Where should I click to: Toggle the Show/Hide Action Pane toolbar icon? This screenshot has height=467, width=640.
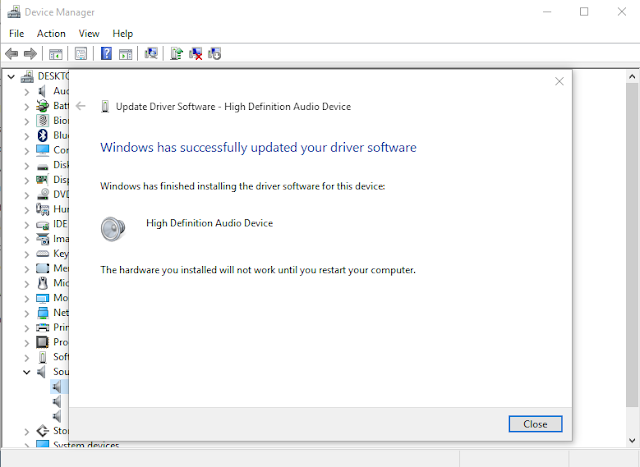(126, 53)
